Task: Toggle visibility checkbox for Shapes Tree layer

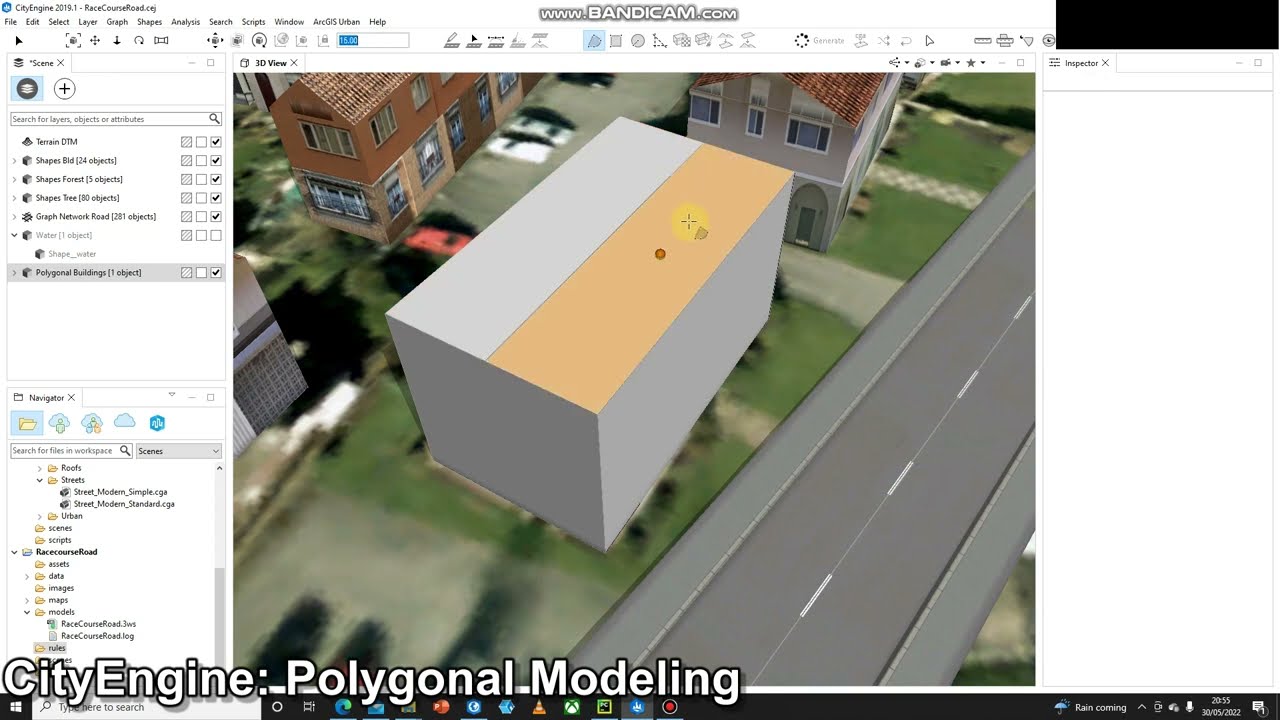Action: point(216,198)
